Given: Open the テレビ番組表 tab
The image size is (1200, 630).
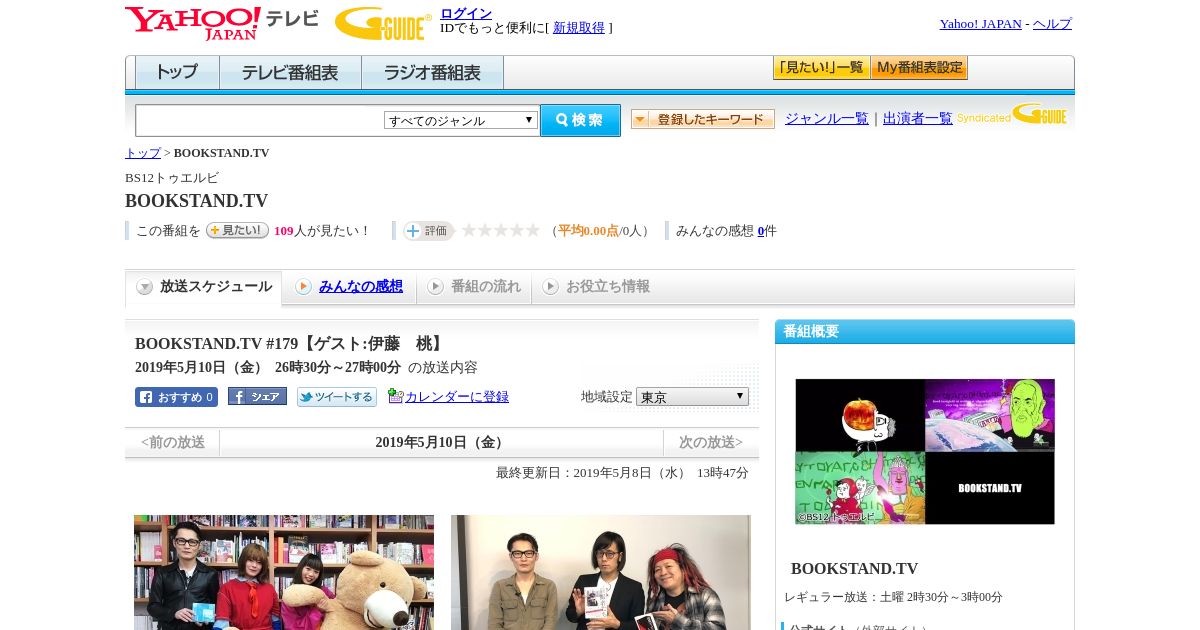Looking at the screenshot, I should (290, 72).
